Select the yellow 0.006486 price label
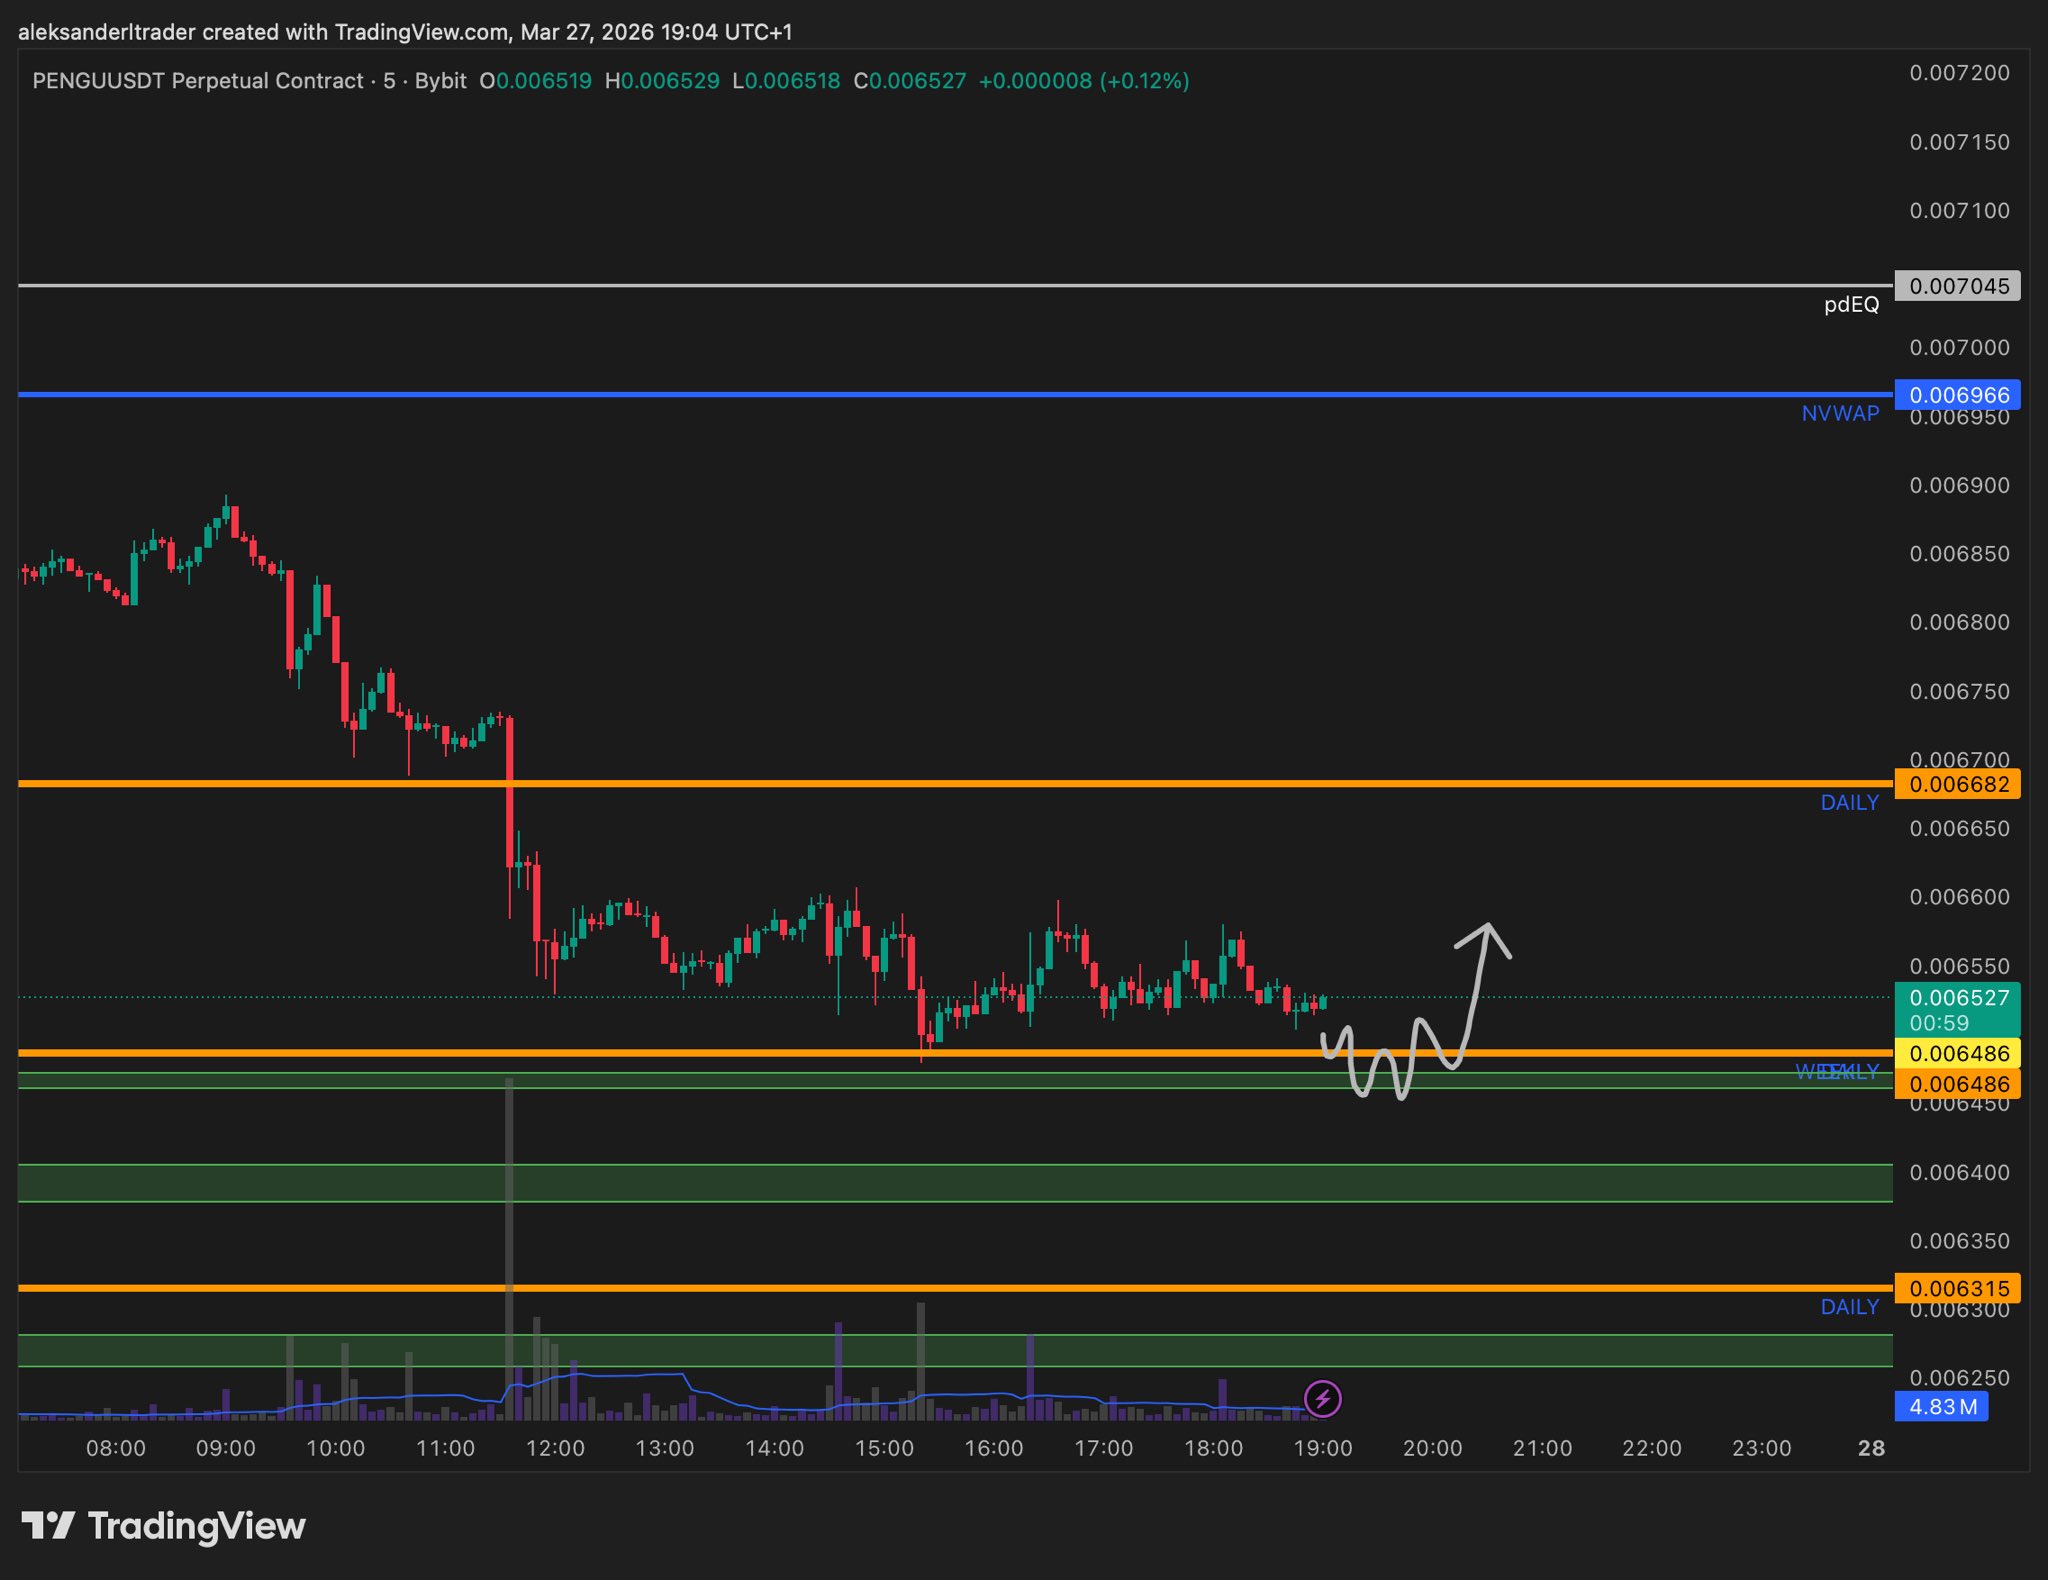The height and width of the screenshot is (1580, 2048). [x=1957, y=1053]
